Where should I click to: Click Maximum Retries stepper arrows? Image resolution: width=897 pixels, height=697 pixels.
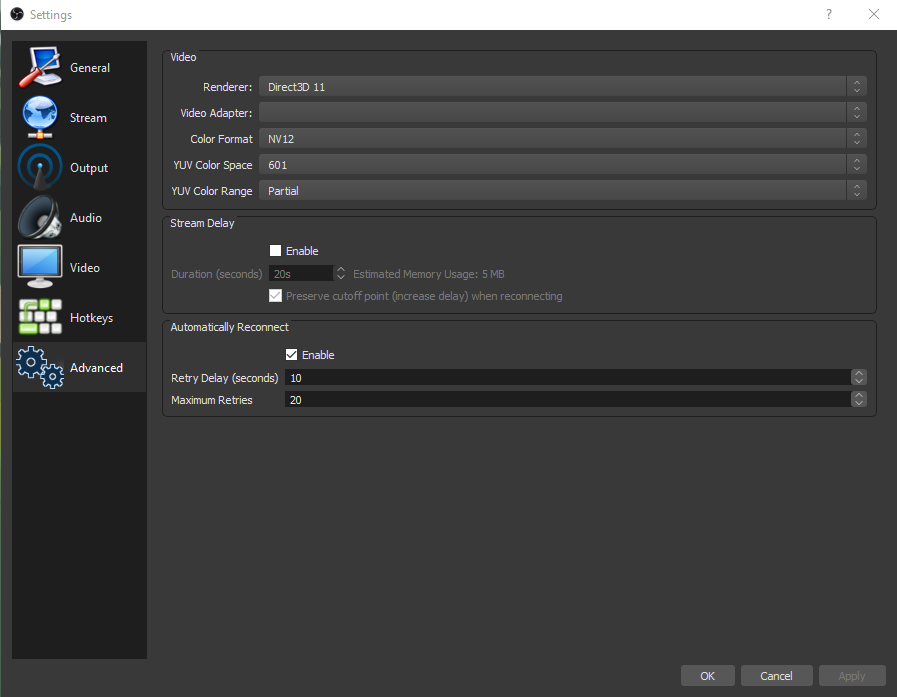click(x=859, y=399)
